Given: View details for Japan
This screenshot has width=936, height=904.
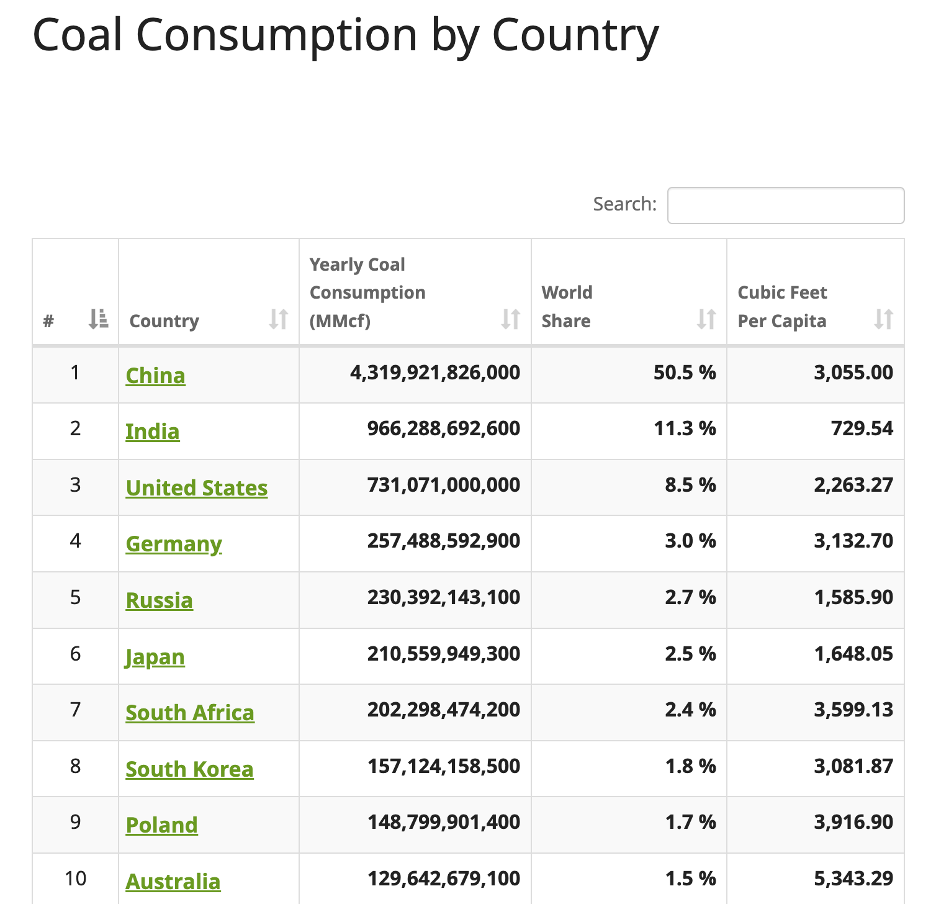Looking at the screenshot, I should click(x=155, y=656).
